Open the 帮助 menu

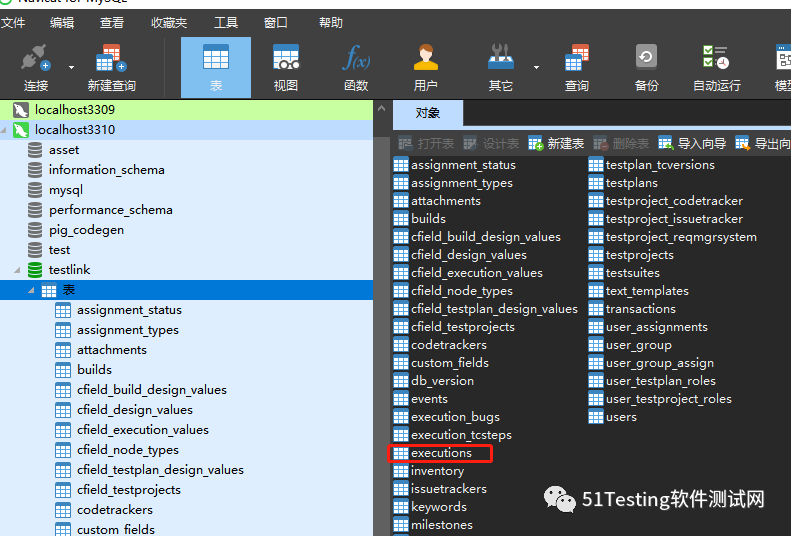[330, 23]
